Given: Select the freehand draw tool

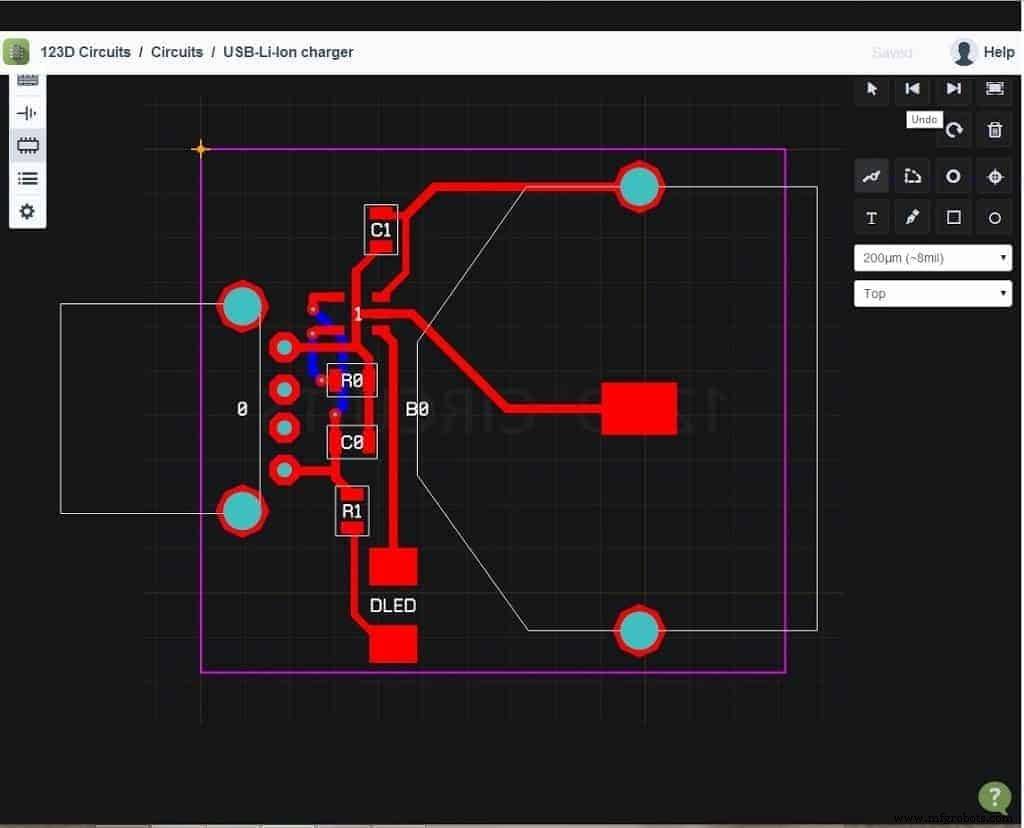Looking at the screenshot, I should 911,217.
